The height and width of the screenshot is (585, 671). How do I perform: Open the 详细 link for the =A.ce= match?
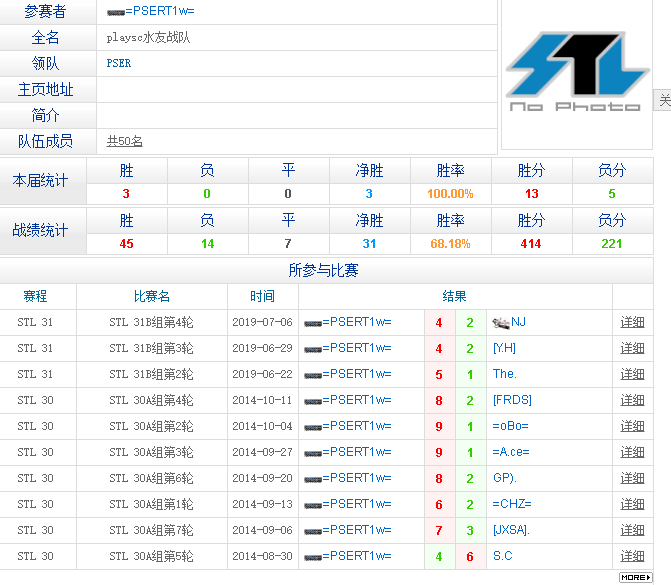[632, 452]
